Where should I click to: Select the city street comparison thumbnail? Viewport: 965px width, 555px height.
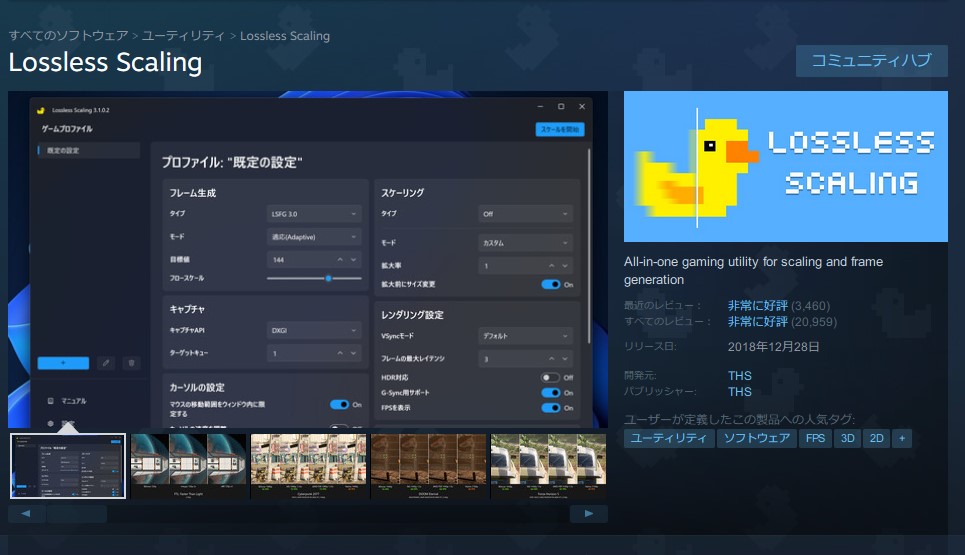(x=308, y=466)
